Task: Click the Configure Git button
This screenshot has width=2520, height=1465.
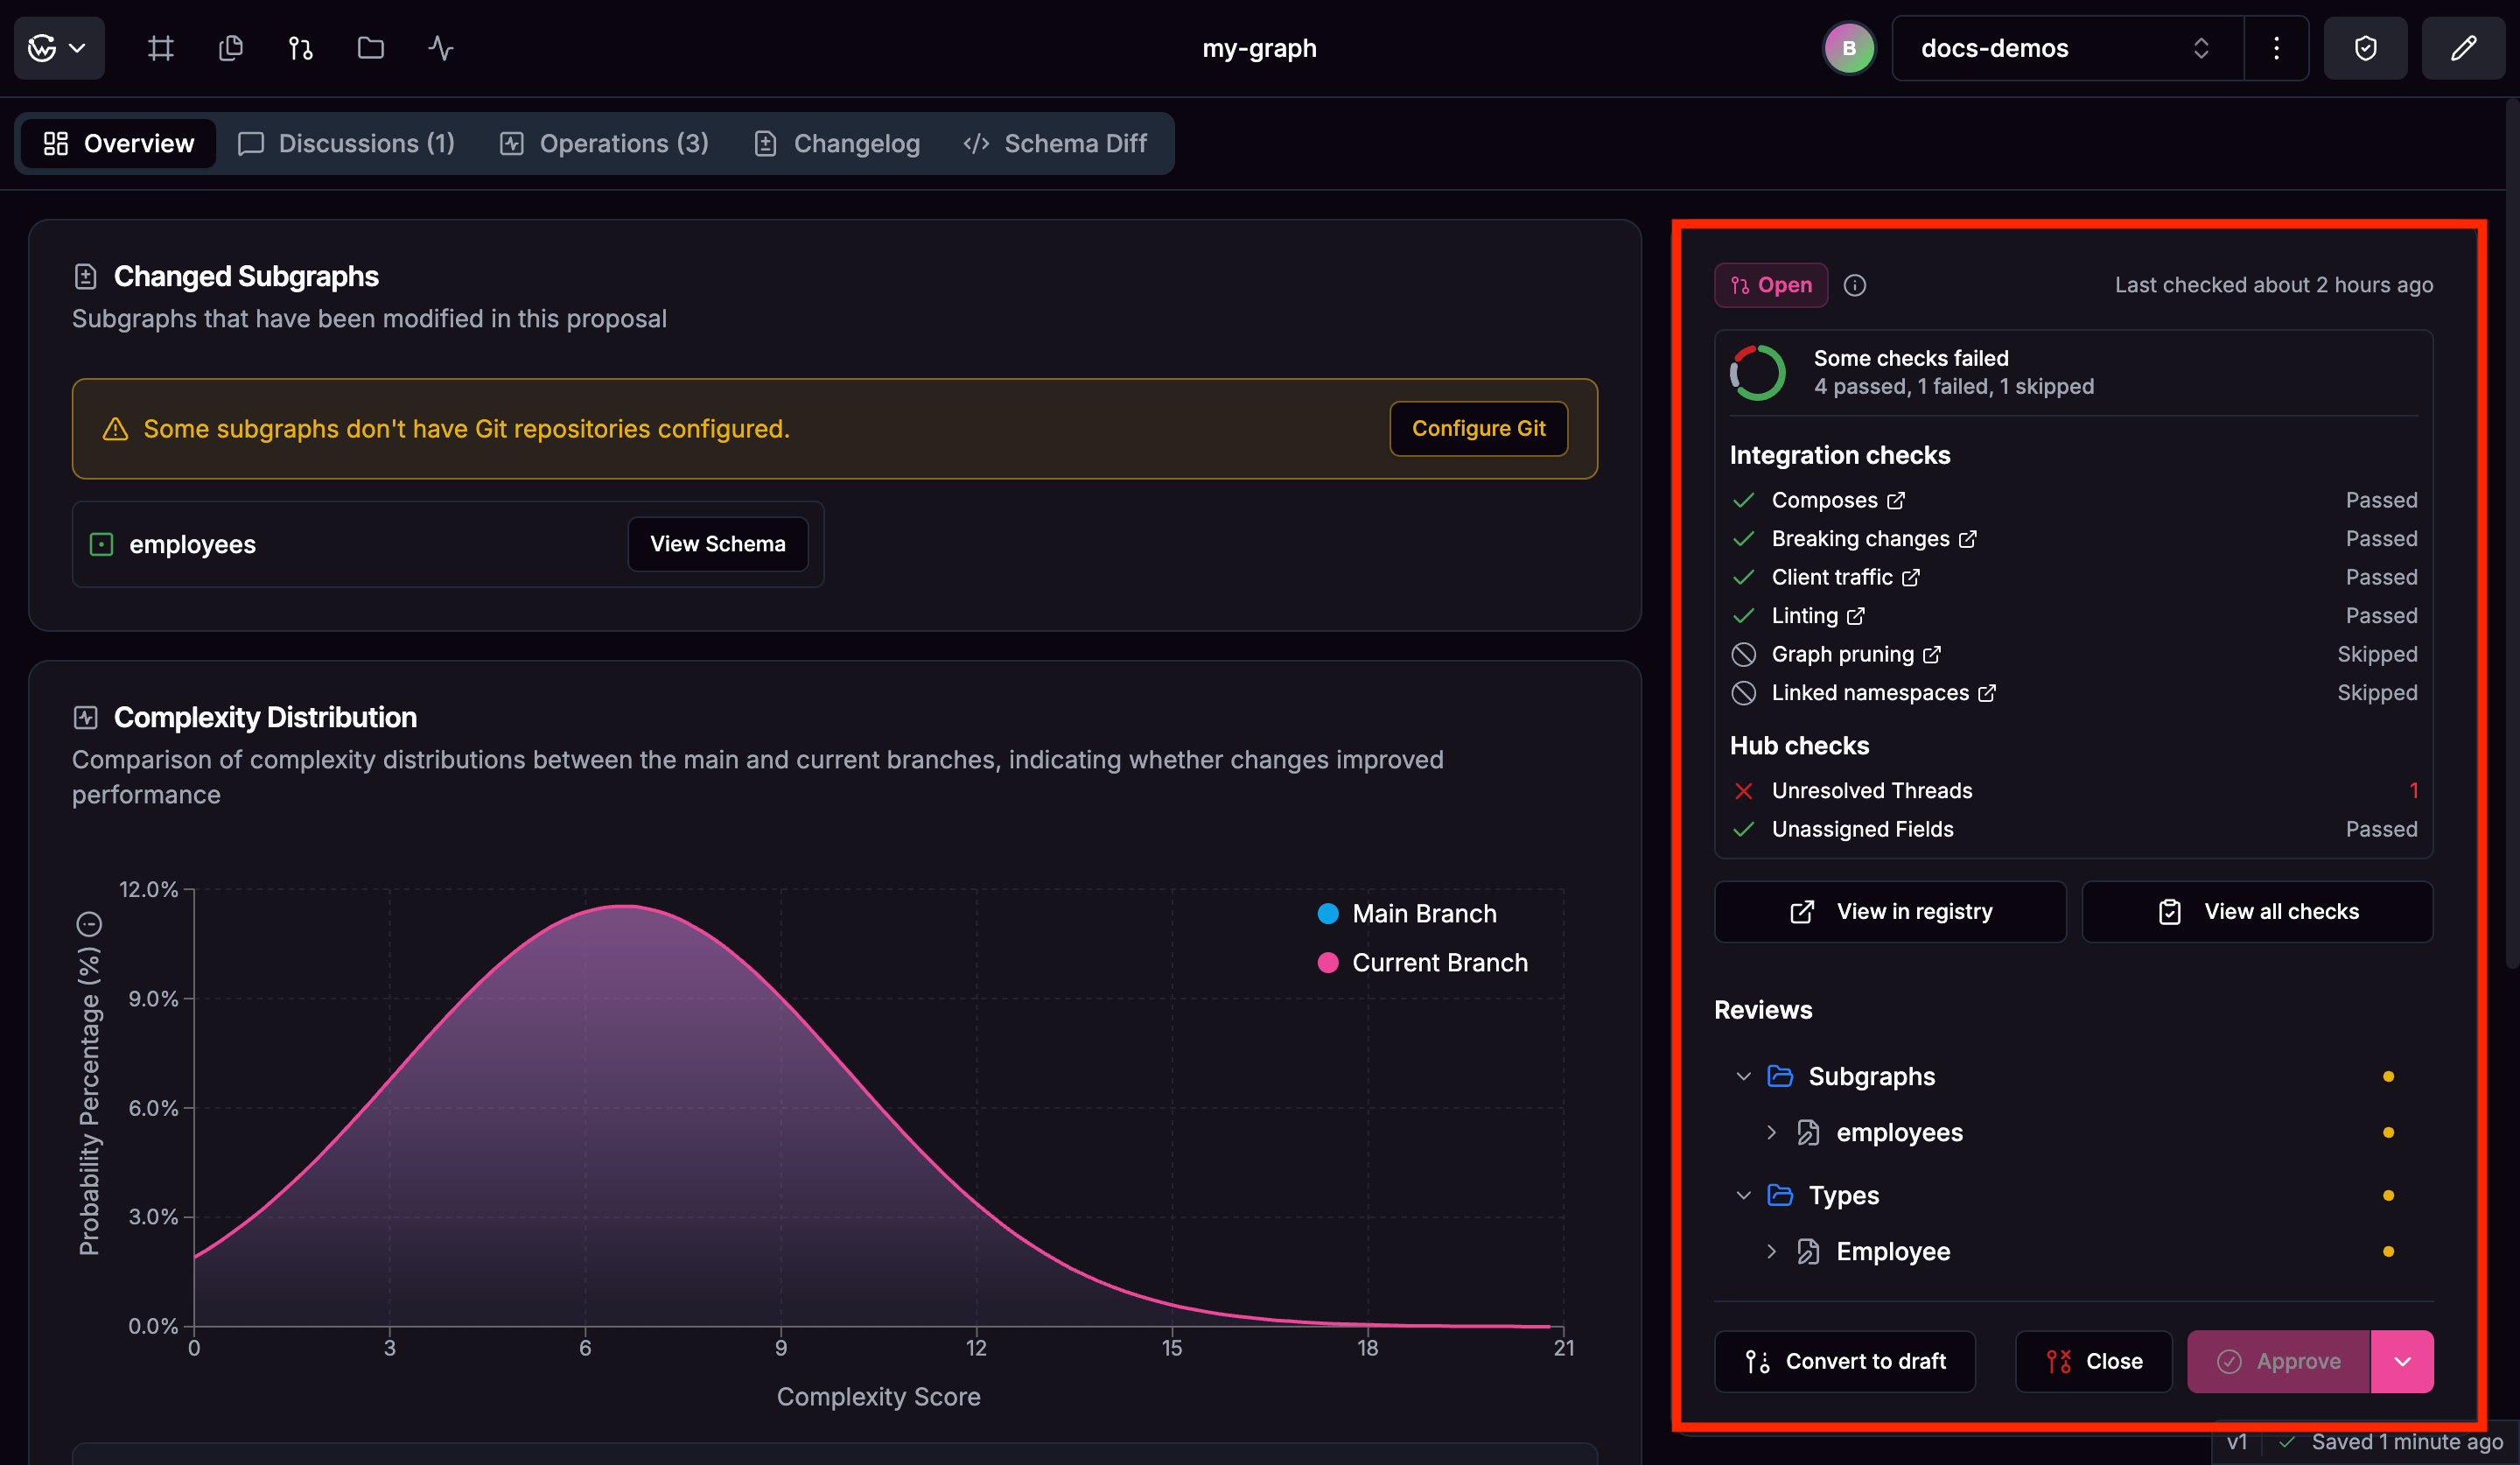Action: pyautogui.click(x=1478, y=429)
